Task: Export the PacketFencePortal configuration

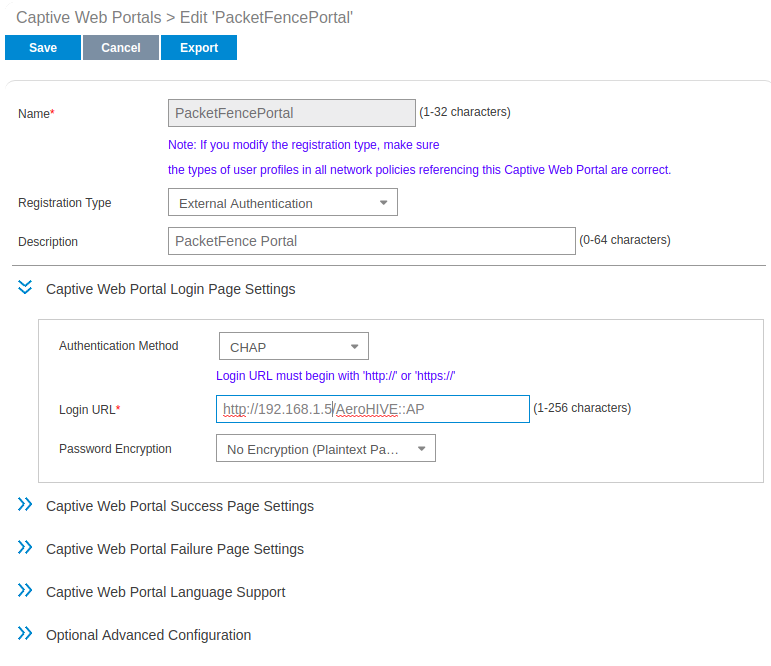Action: tap(199, 48)
